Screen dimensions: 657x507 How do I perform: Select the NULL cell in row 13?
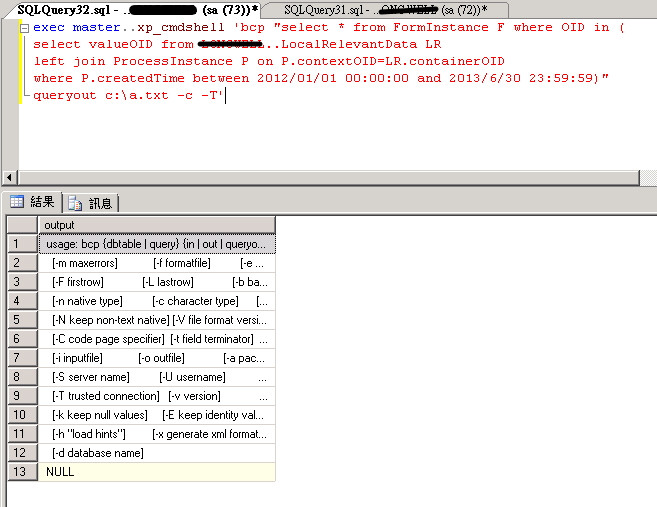pos(157,472)
